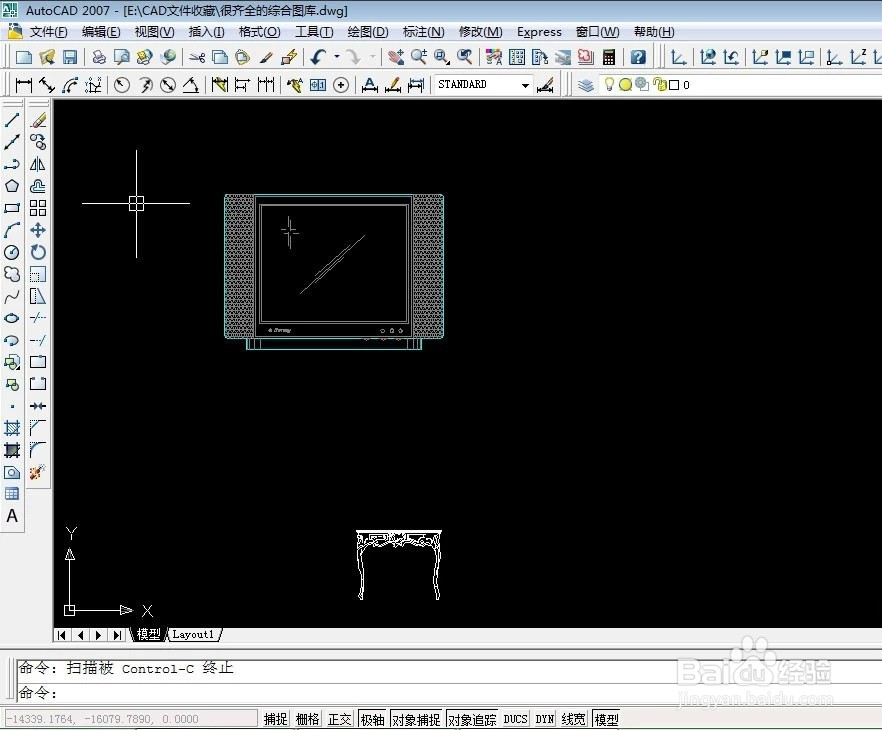Select the Hatch tool

[12, 428]
